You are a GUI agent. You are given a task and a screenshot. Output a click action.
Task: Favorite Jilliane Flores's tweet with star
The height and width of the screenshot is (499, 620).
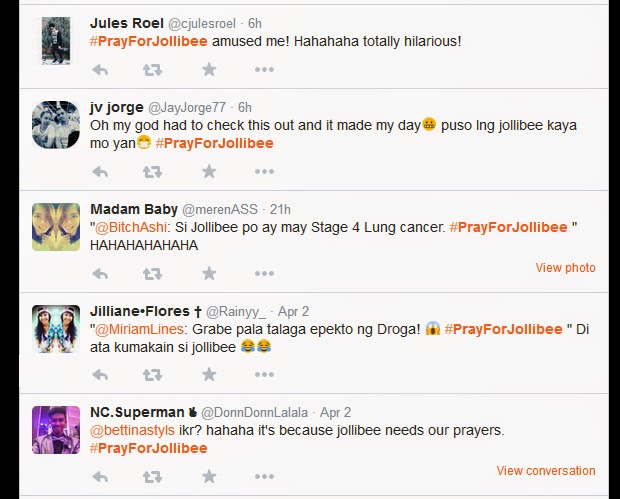click(209, 374)
